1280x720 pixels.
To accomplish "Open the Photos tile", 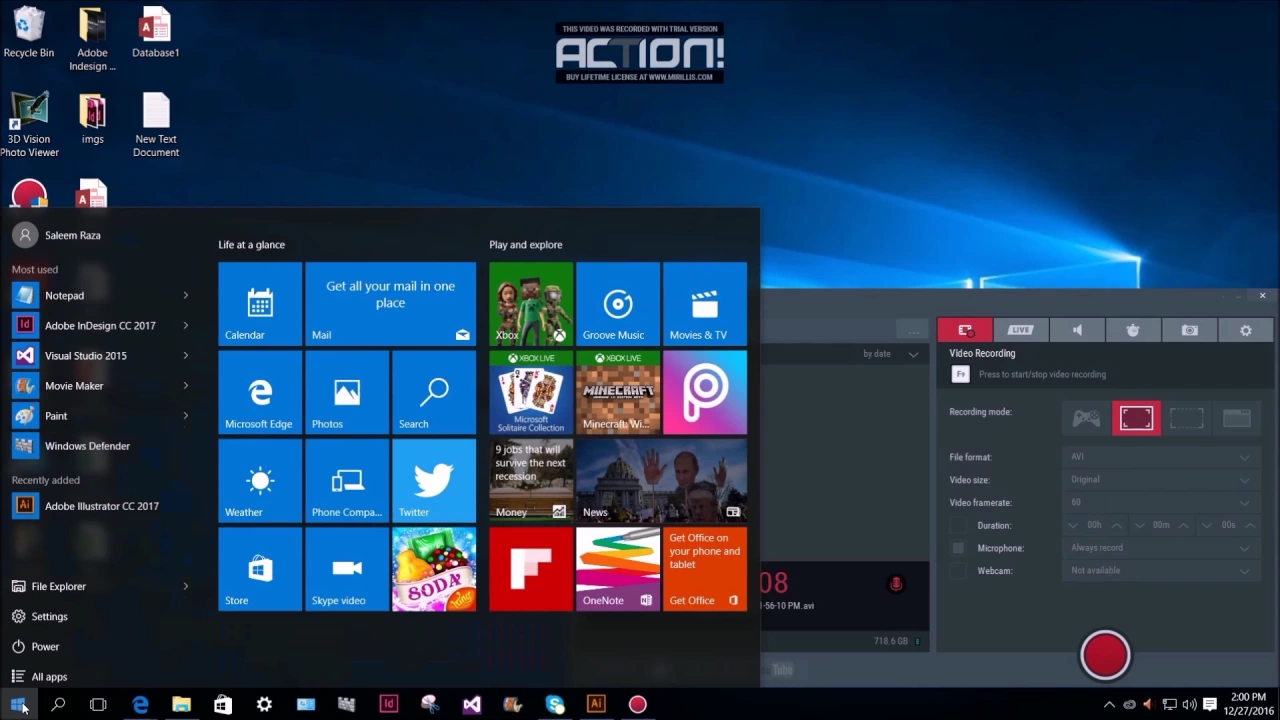I will (x=347, y=392).
